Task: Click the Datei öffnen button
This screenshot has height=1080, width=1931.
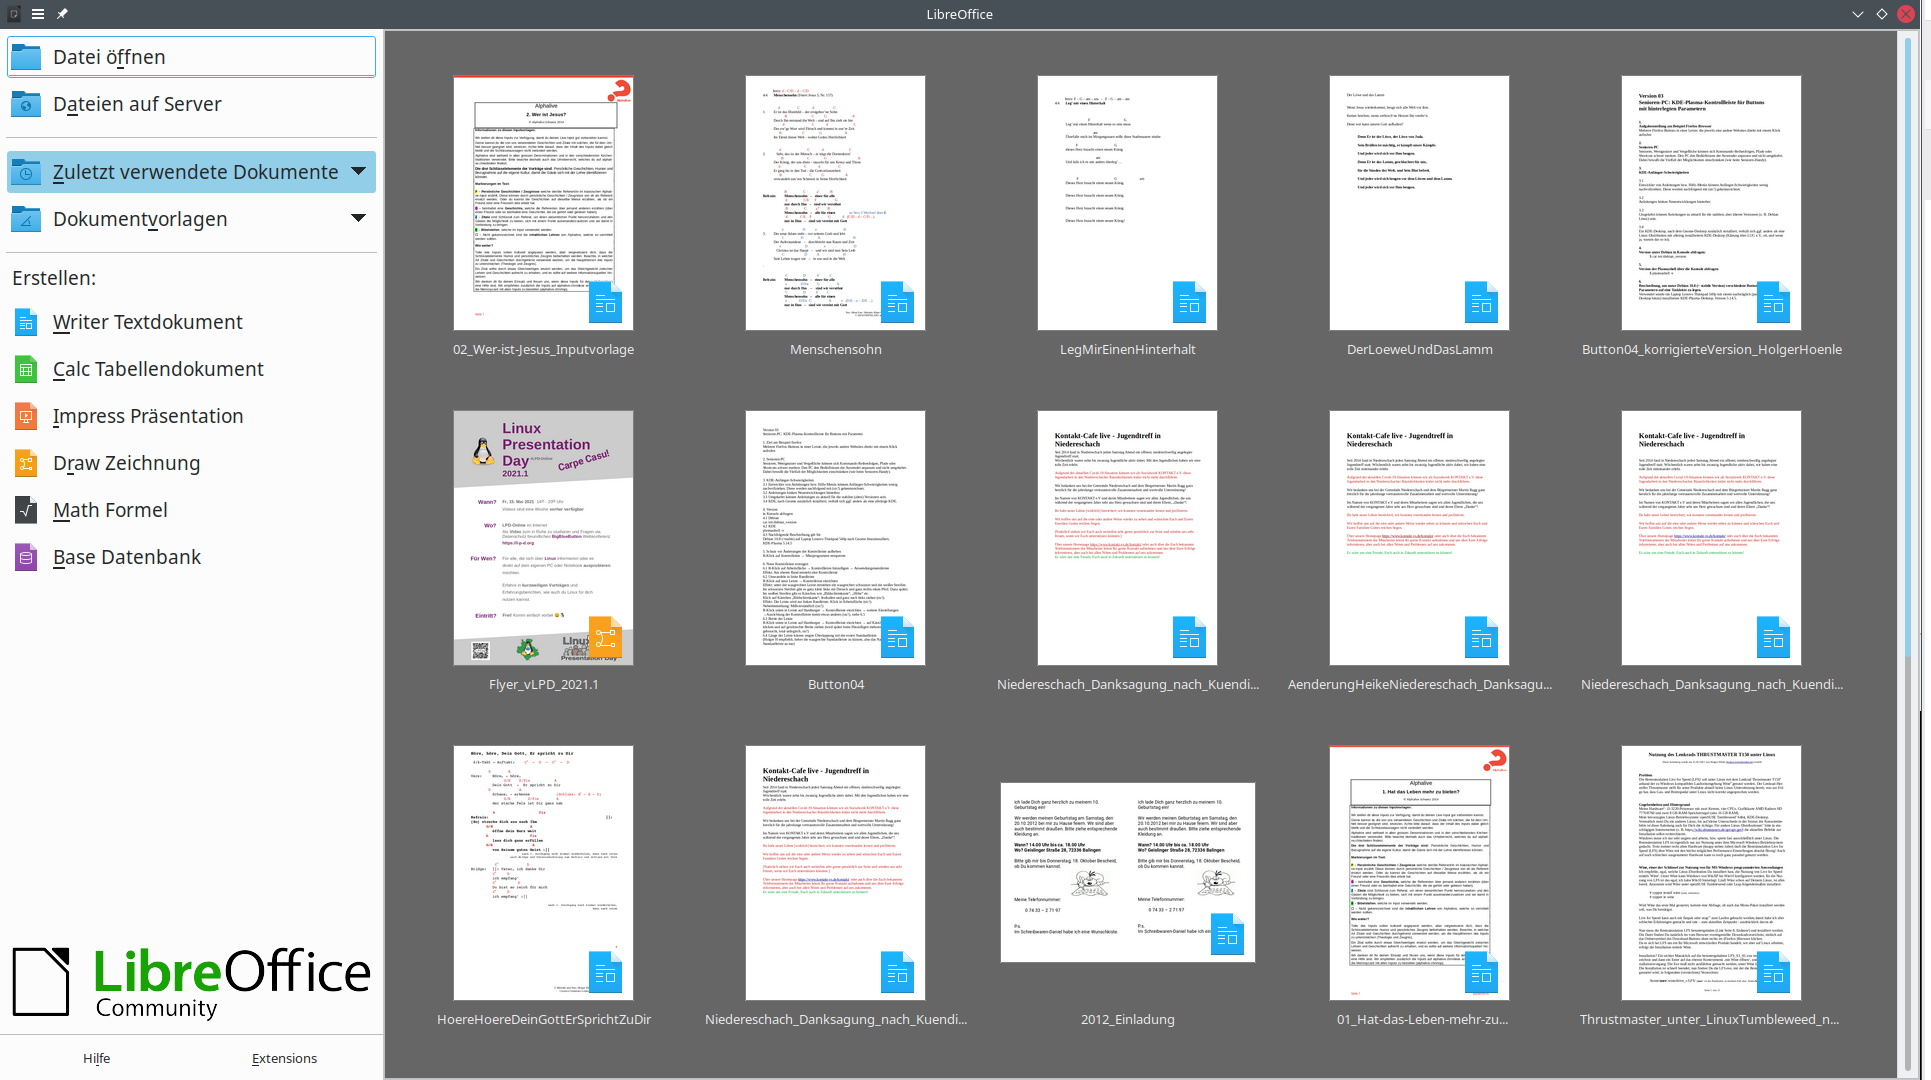Action: coord(191,57)
